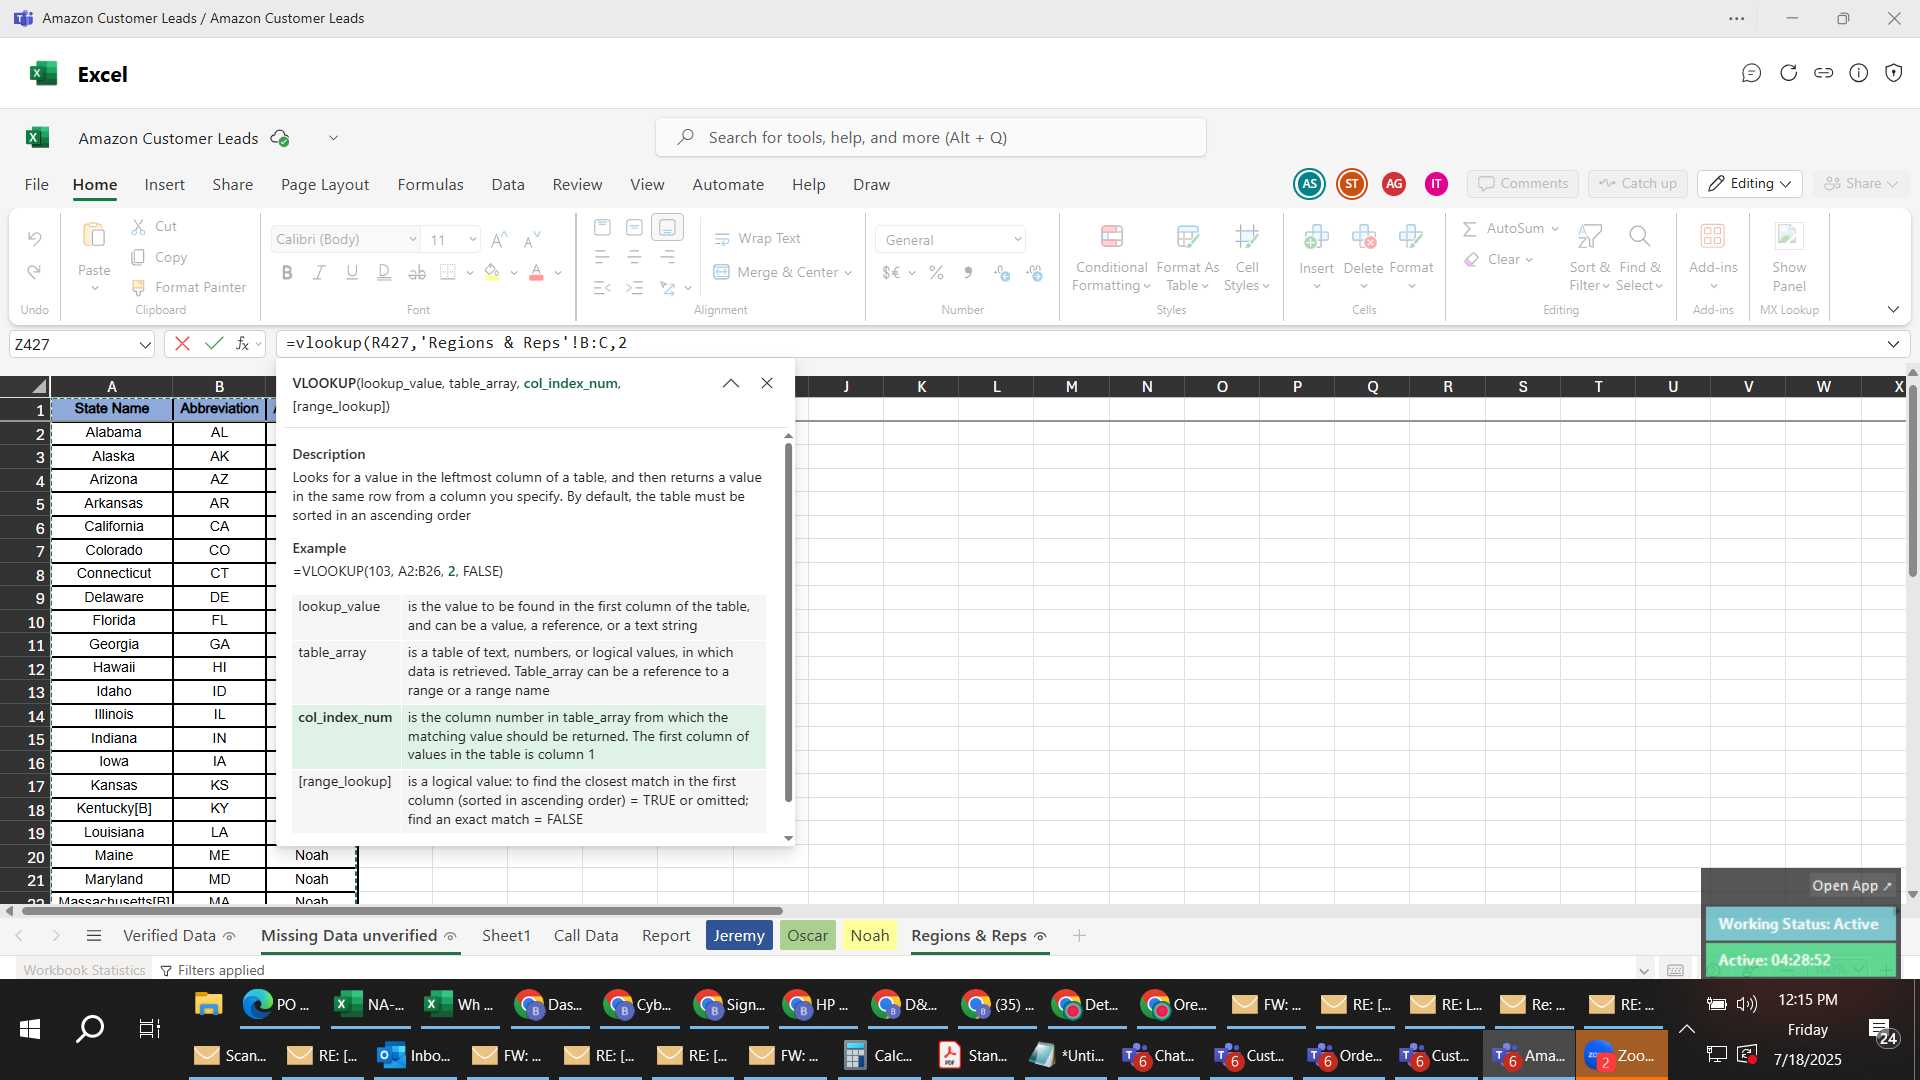Click the Catch up button
Viewport: 1920px width, 1080px height.
coord(1638,183)
